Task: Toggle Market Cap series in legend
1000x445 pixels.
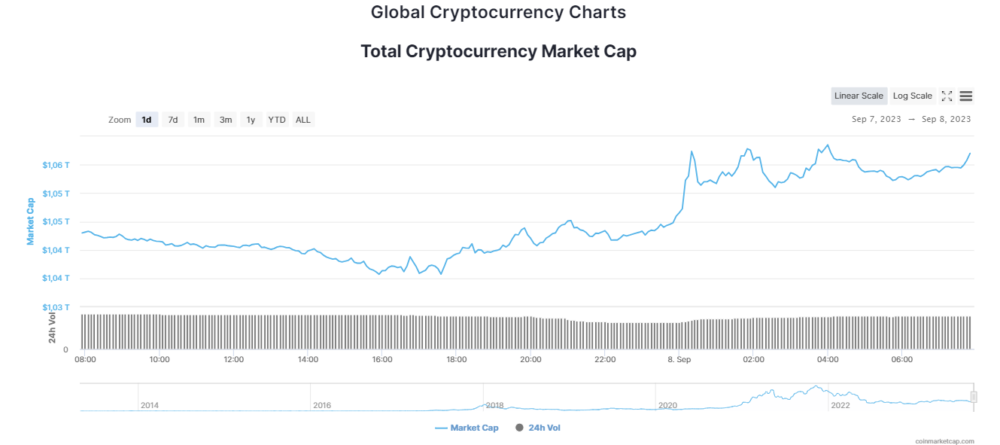Action: (467, 427)
